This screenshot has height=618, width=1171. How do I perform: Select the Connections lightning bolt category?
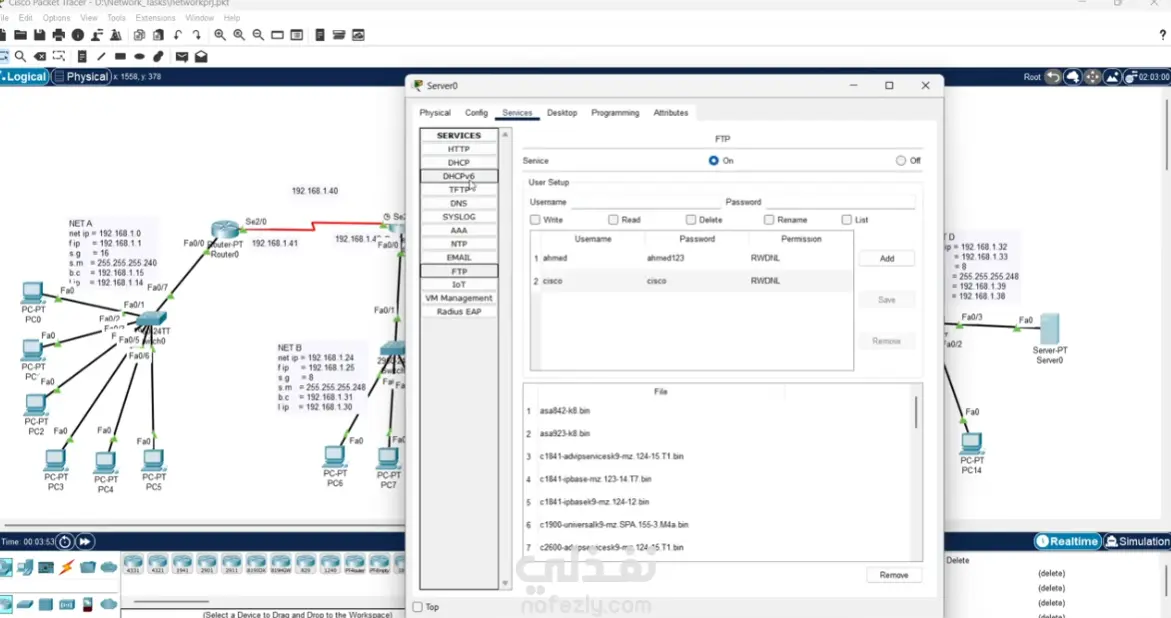pos(66,567)
